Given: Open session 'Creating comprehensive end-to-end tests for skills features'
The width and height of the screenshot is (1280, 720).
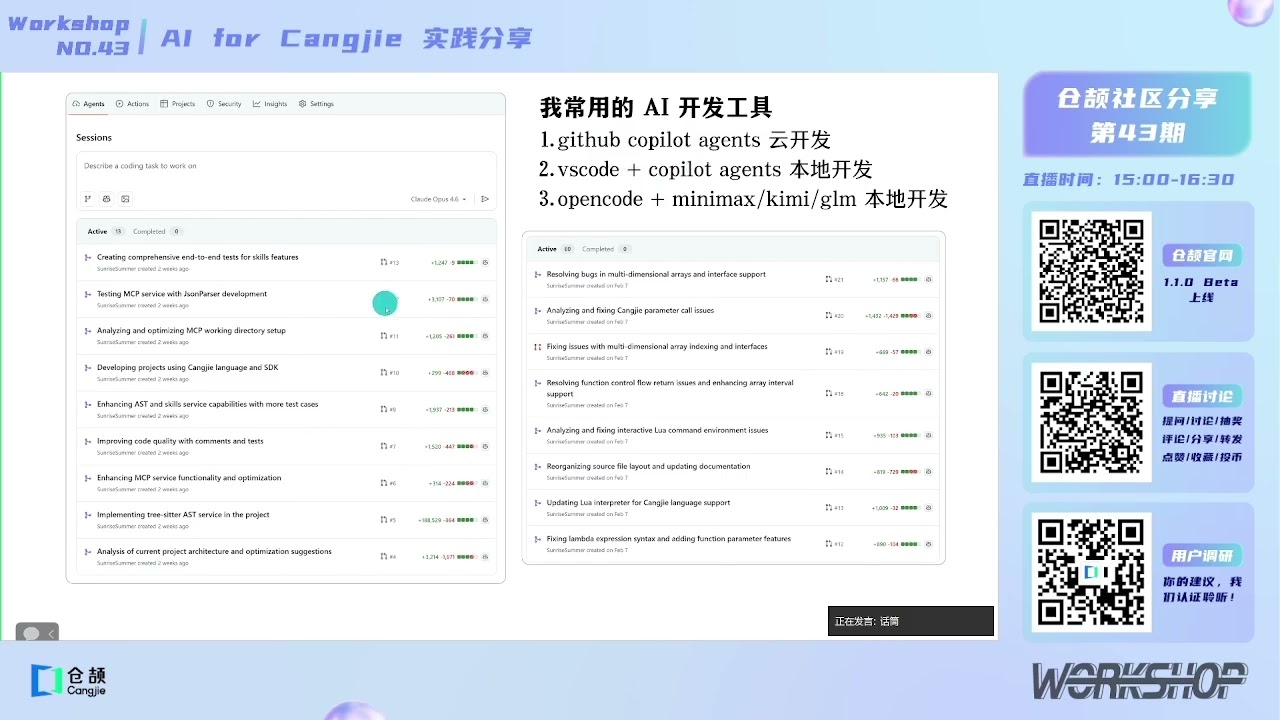Looking at the screenshot, I should point(197,257).
